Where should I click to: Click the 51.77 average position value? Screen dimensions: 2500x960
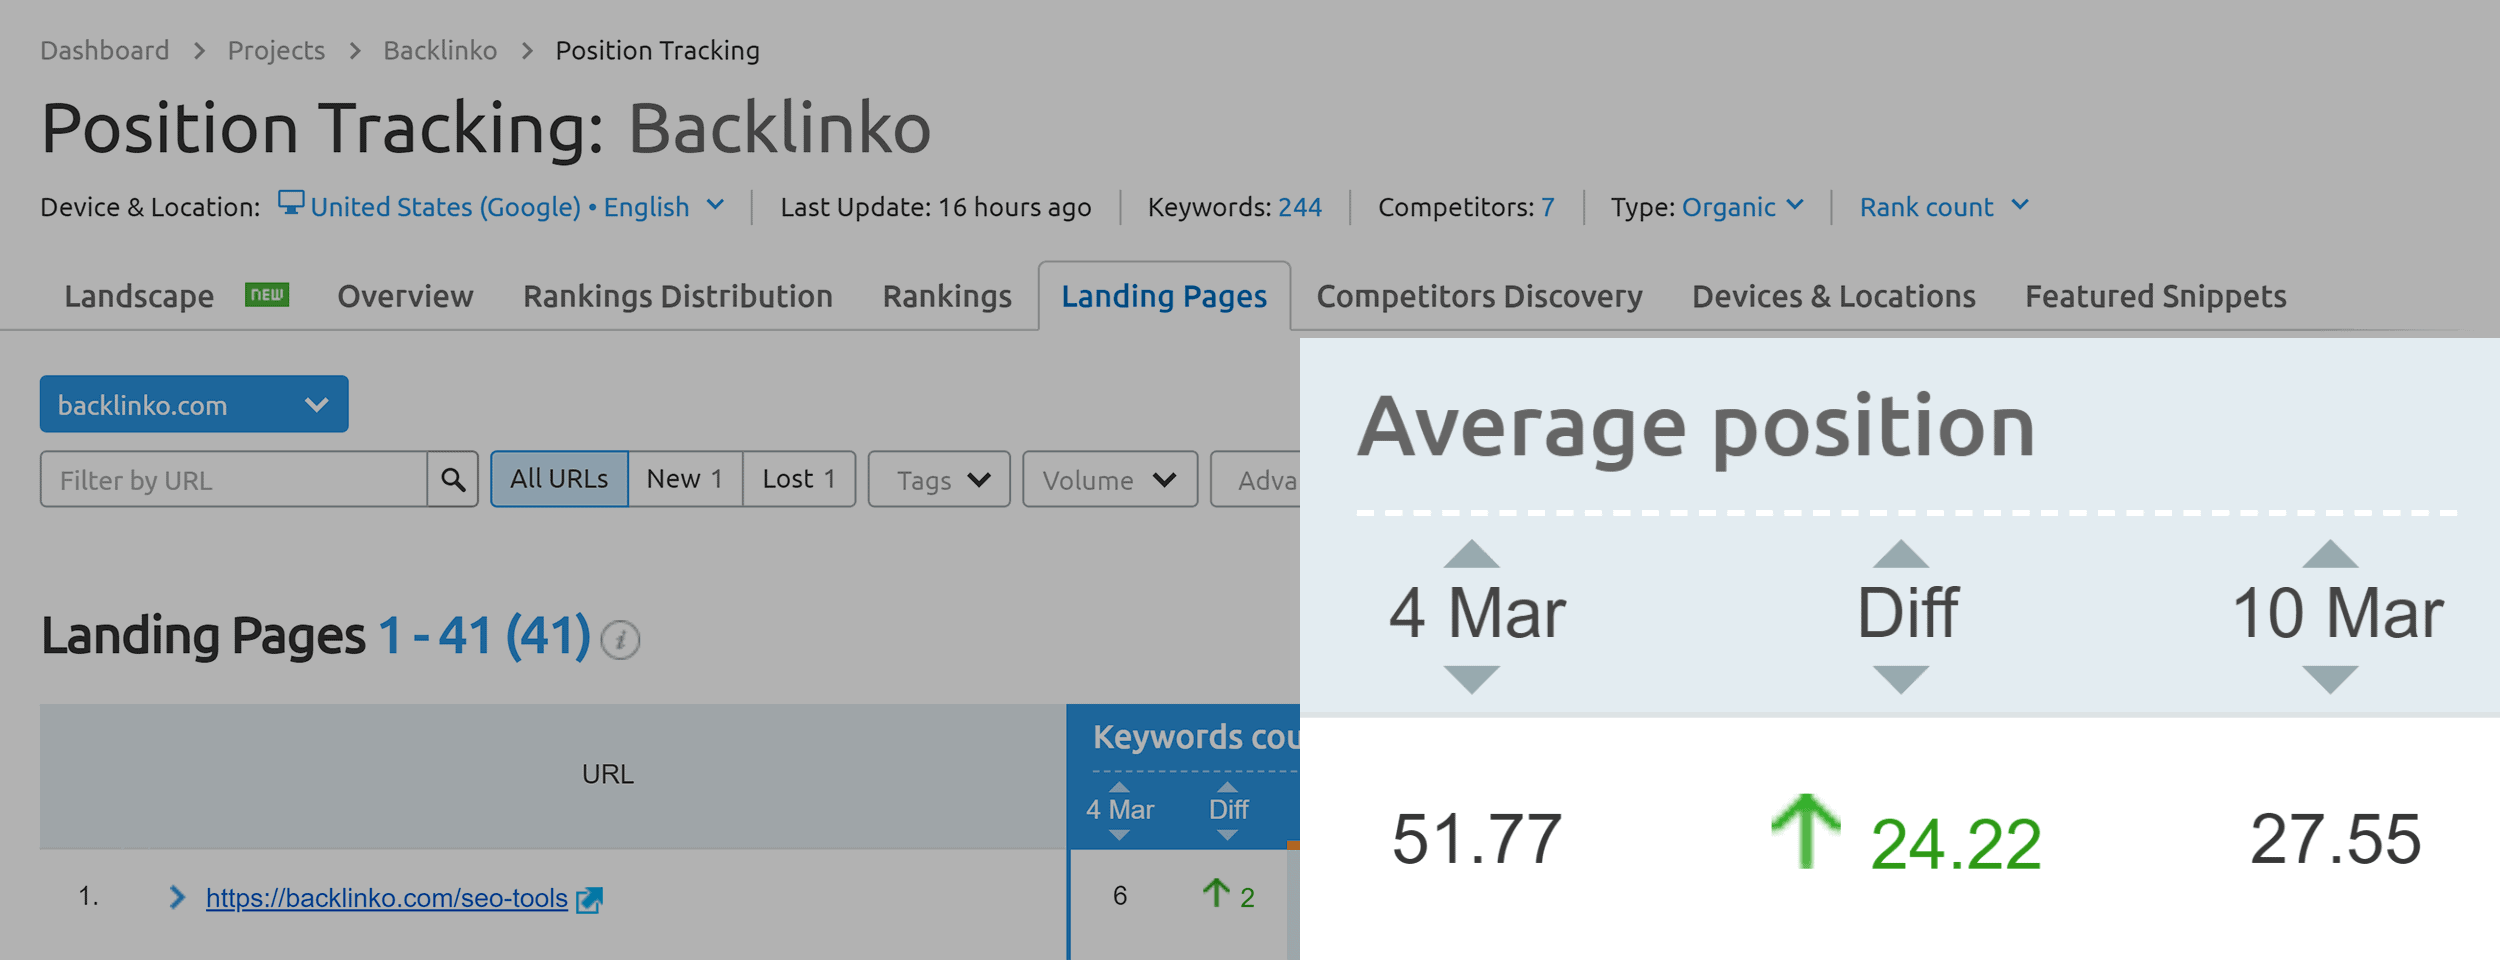1476,839
